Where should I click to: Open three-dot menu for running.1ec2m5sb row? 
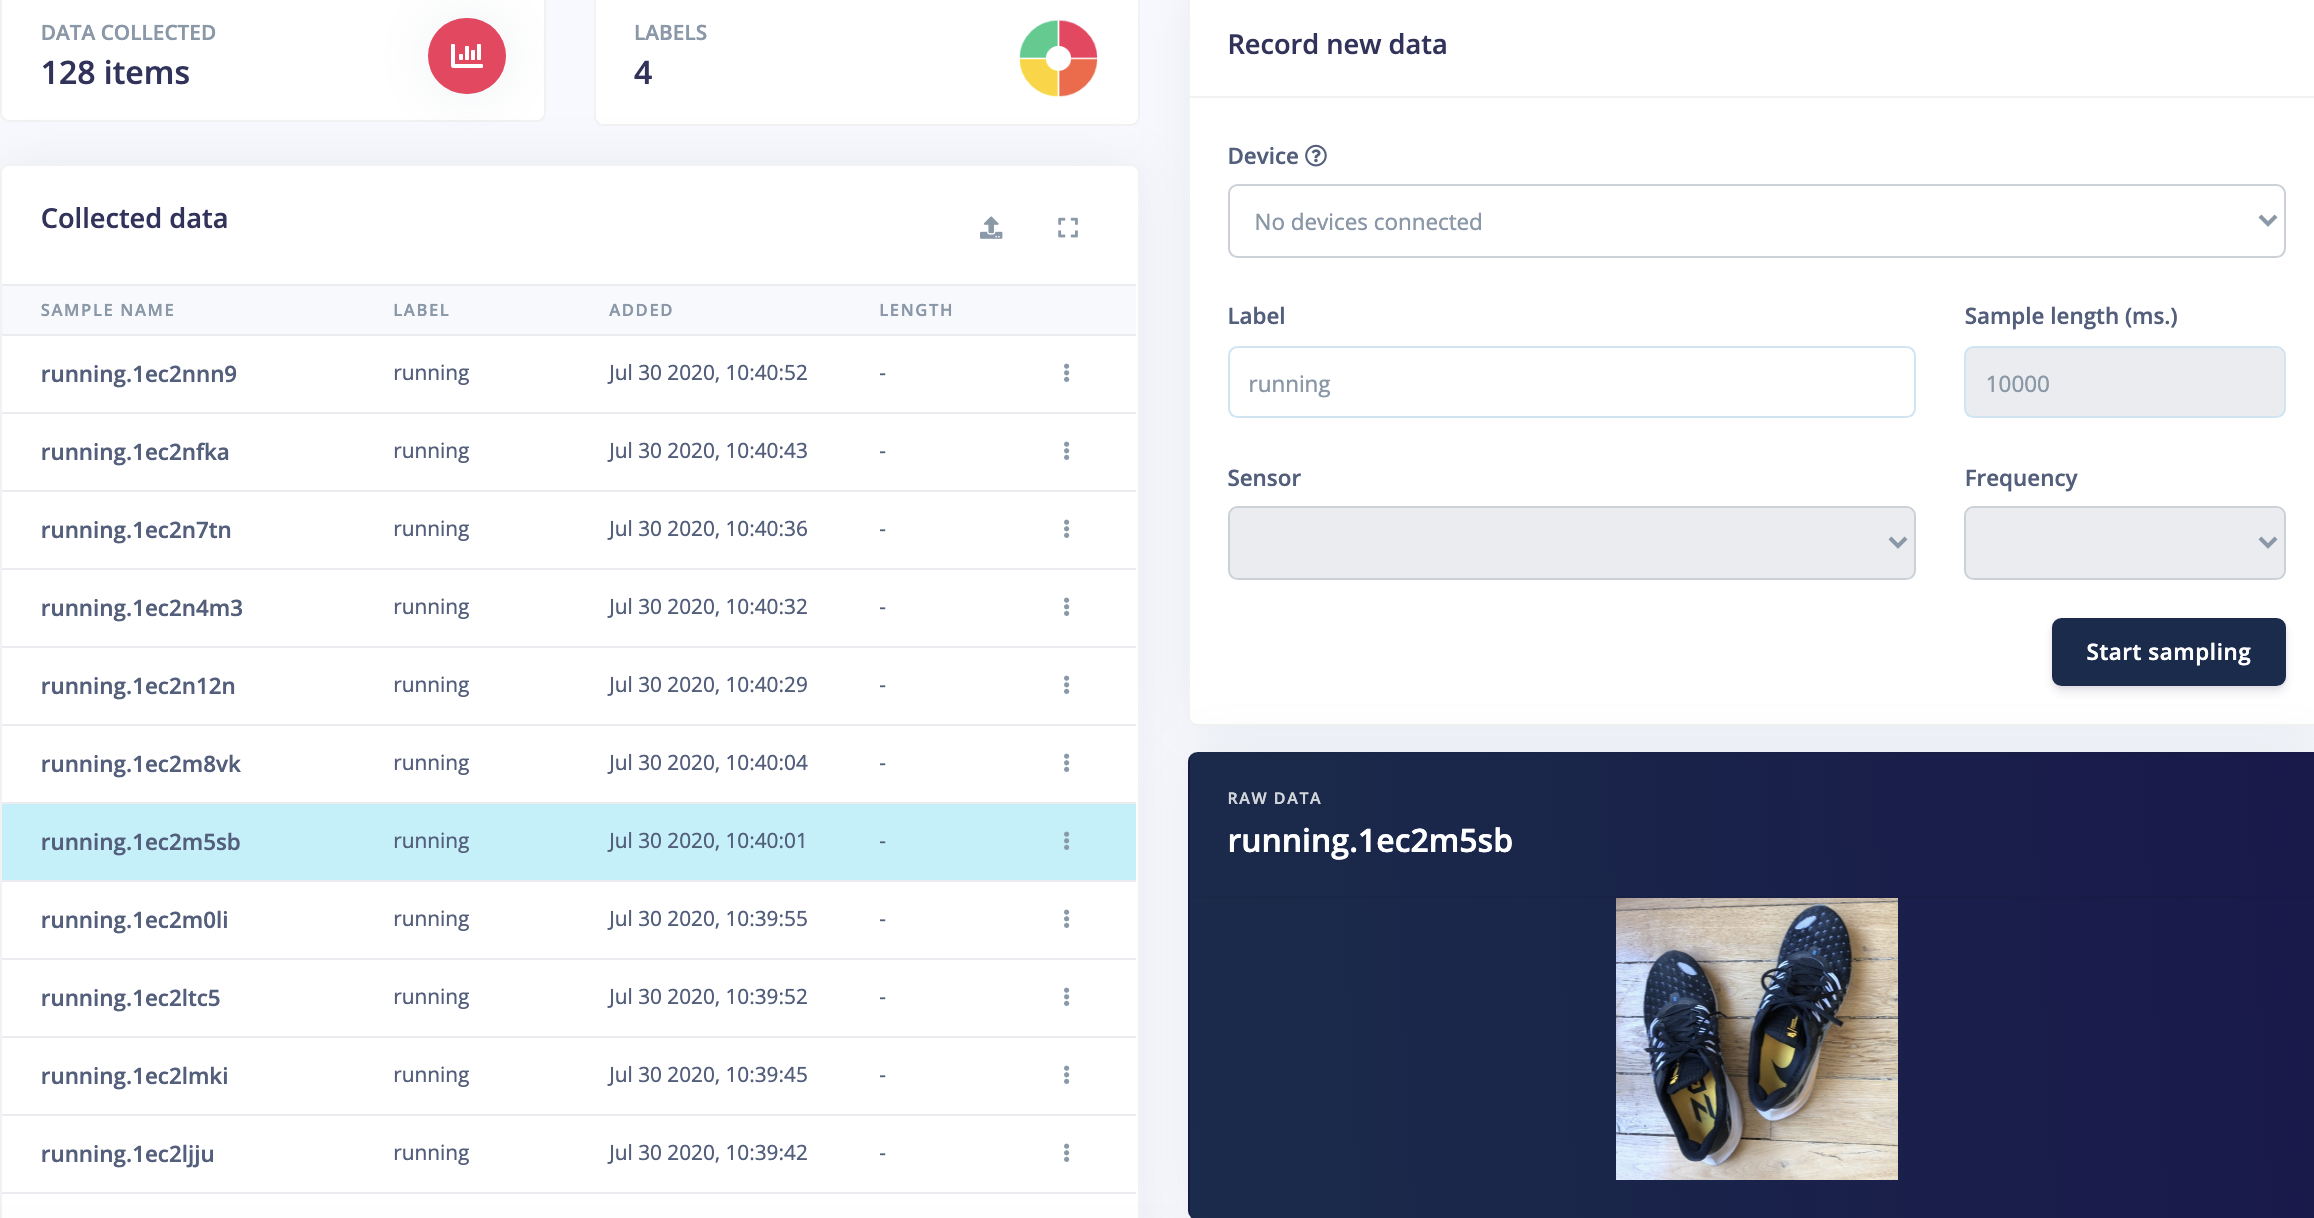[1066, 841]
